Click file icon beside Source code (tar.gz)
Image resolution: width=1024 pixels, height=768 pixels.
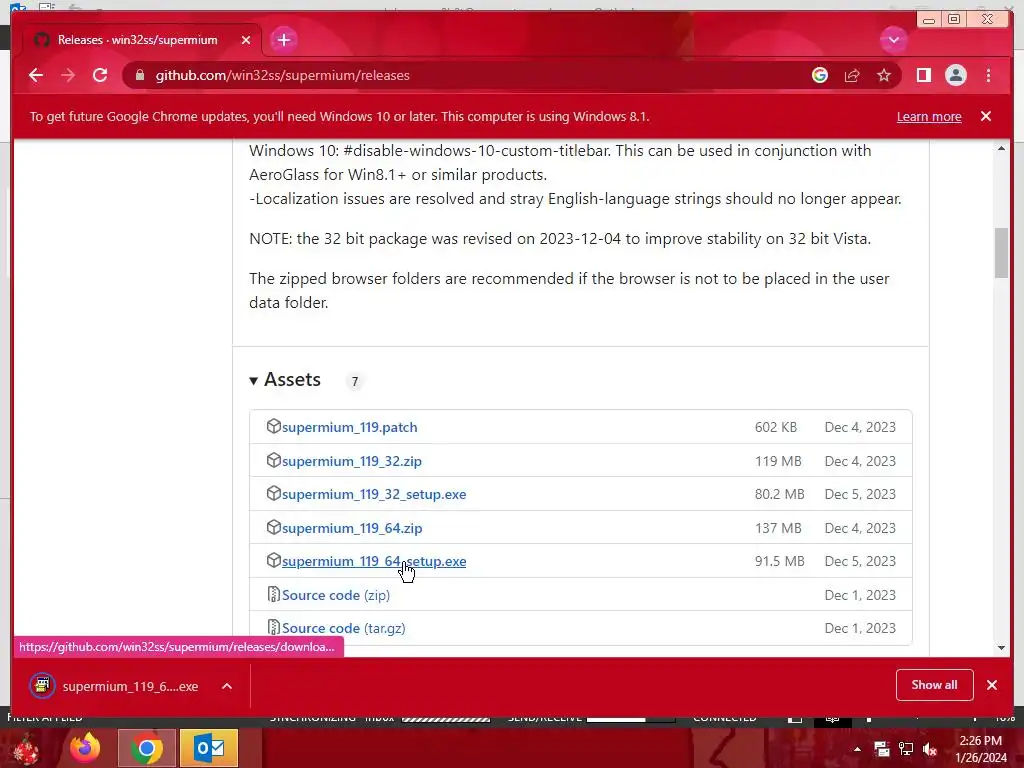[x=274, y=628]
